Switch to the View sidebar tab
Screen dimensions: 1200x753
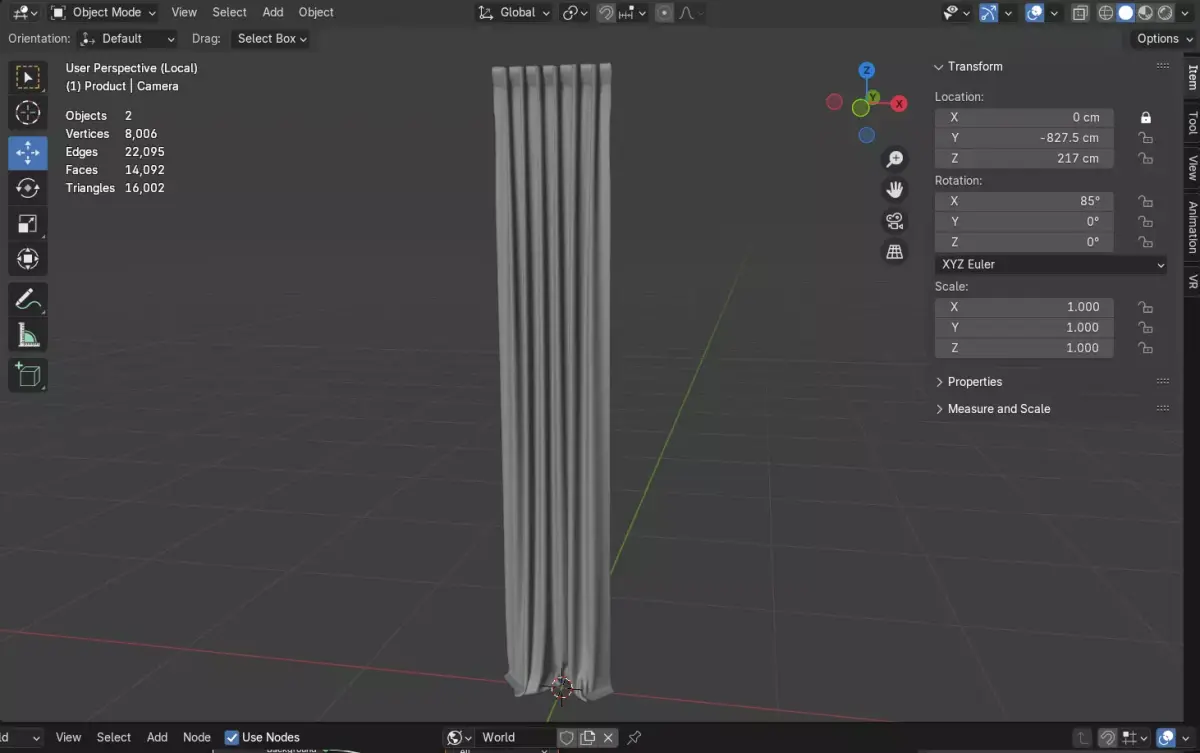coord(1192,167)
